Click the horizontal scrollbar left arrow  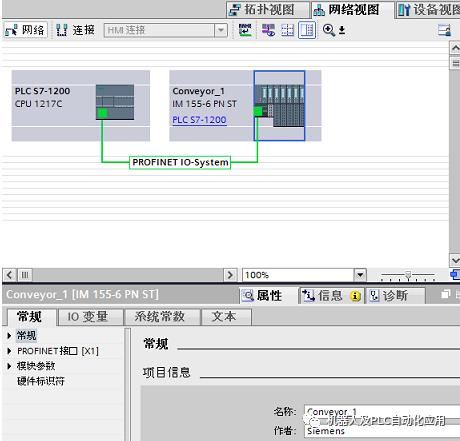(x=9, y=275)
